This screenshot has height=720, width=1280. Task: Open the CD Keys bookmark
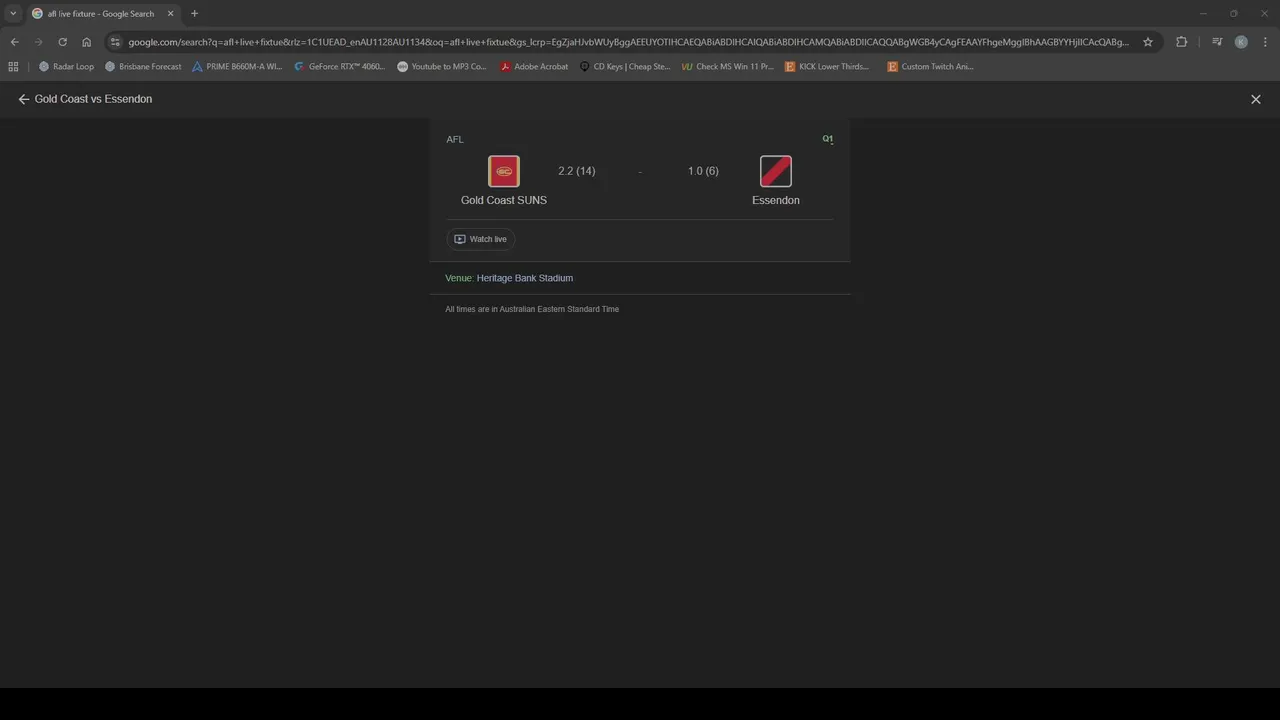625,67
